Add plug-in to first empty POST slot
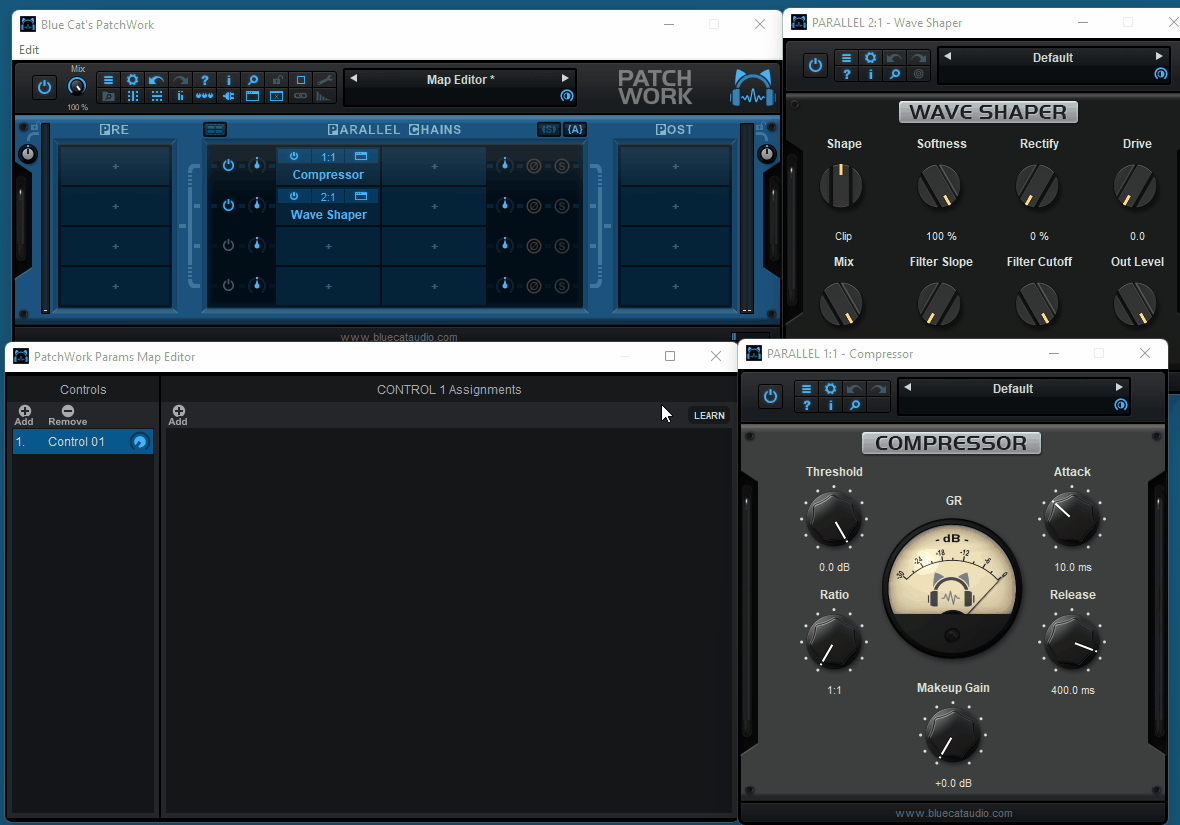The image size is (1180, 825). click(x=675, y=166)
